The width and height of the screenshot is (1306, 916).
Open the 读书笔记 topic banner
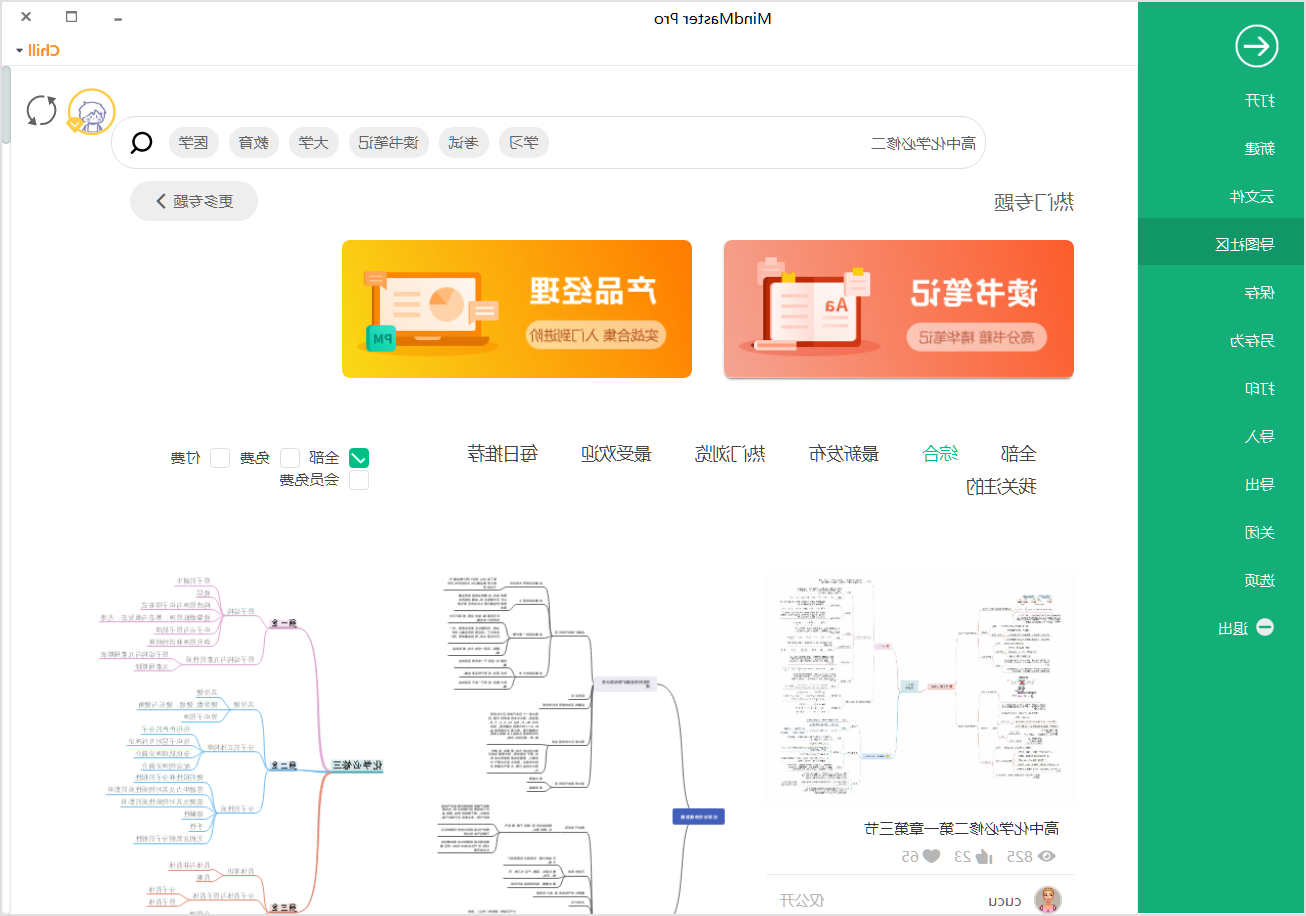(899, 309)
